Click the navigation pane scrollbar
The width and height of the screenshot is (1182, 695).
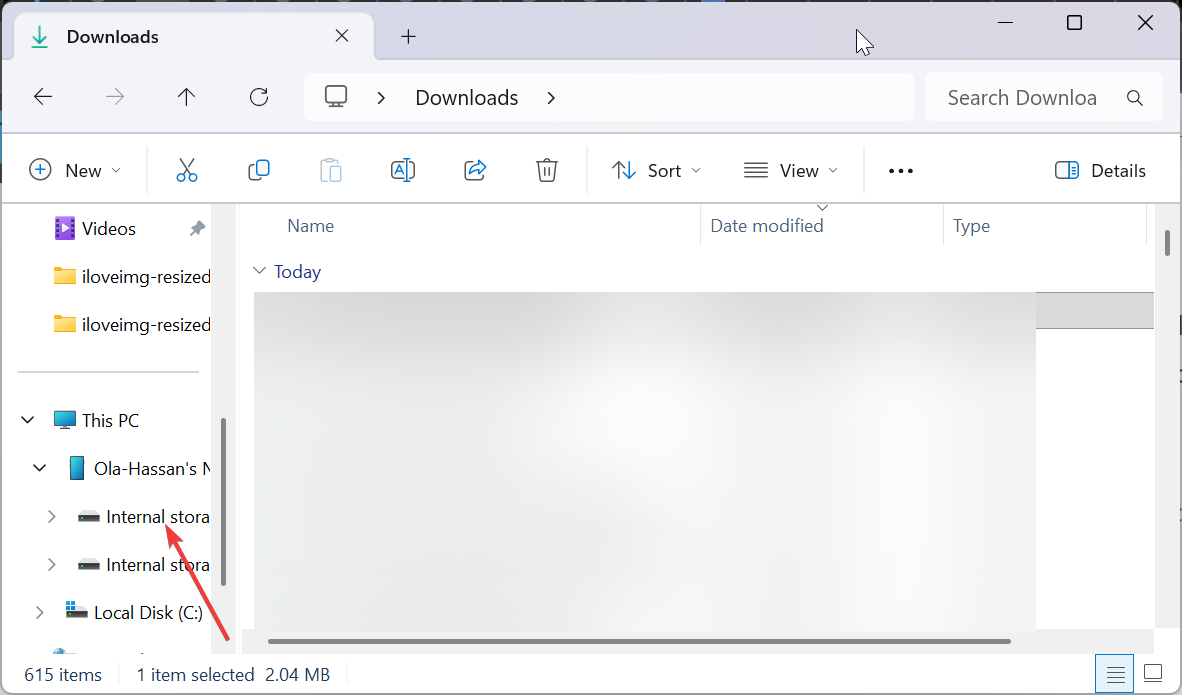click(x=223, y=501)
